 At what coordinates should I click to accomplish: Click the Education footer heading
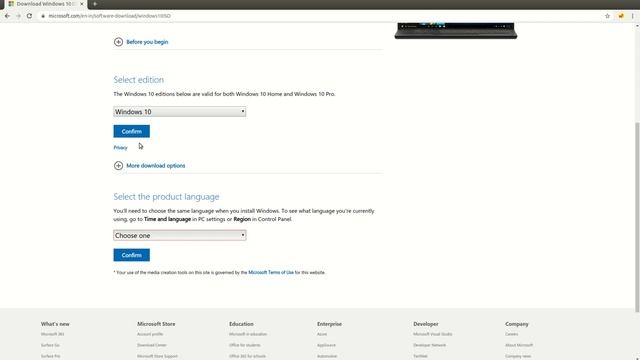tap(241, 324)
